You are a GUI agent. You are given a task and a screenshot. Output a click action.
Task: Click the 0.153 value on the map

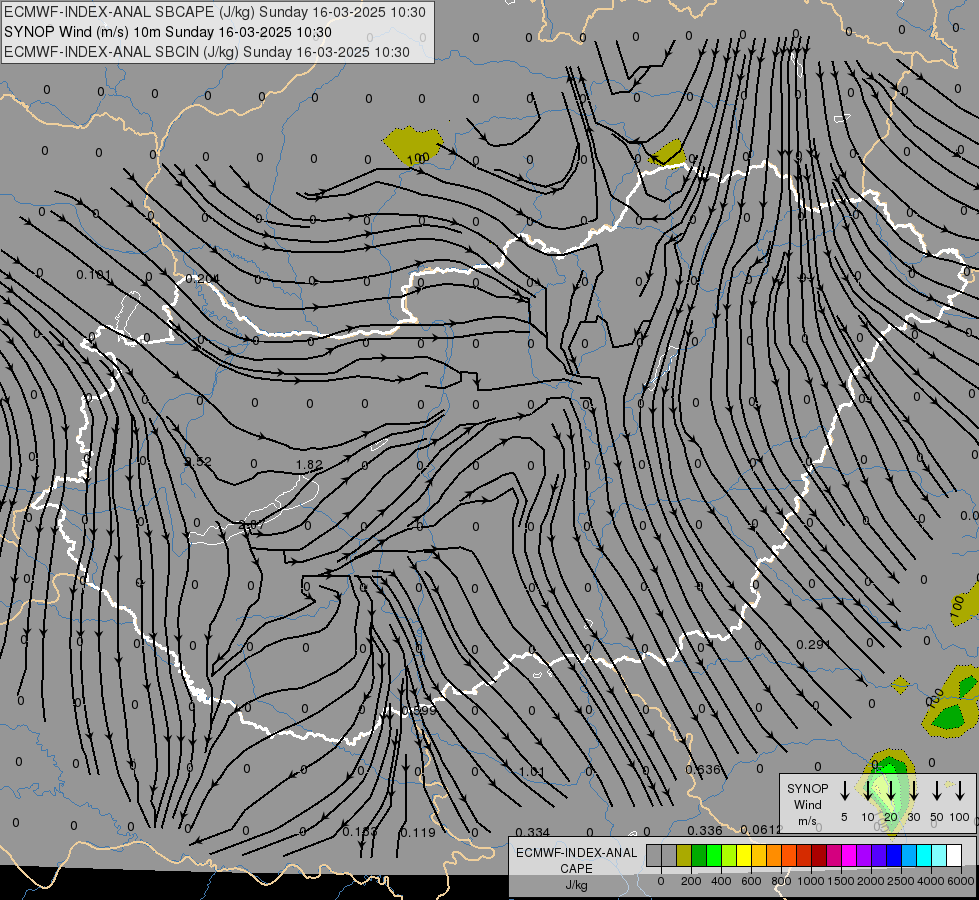click(x=360, y=832)
